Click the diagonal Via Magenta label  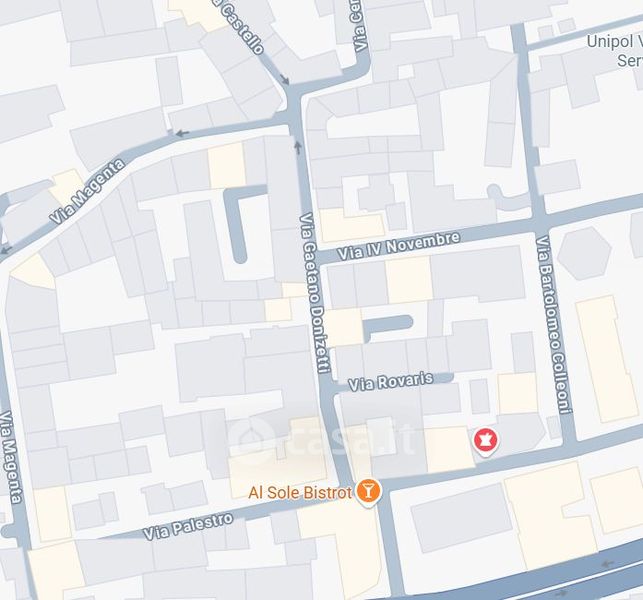(87, 191)
